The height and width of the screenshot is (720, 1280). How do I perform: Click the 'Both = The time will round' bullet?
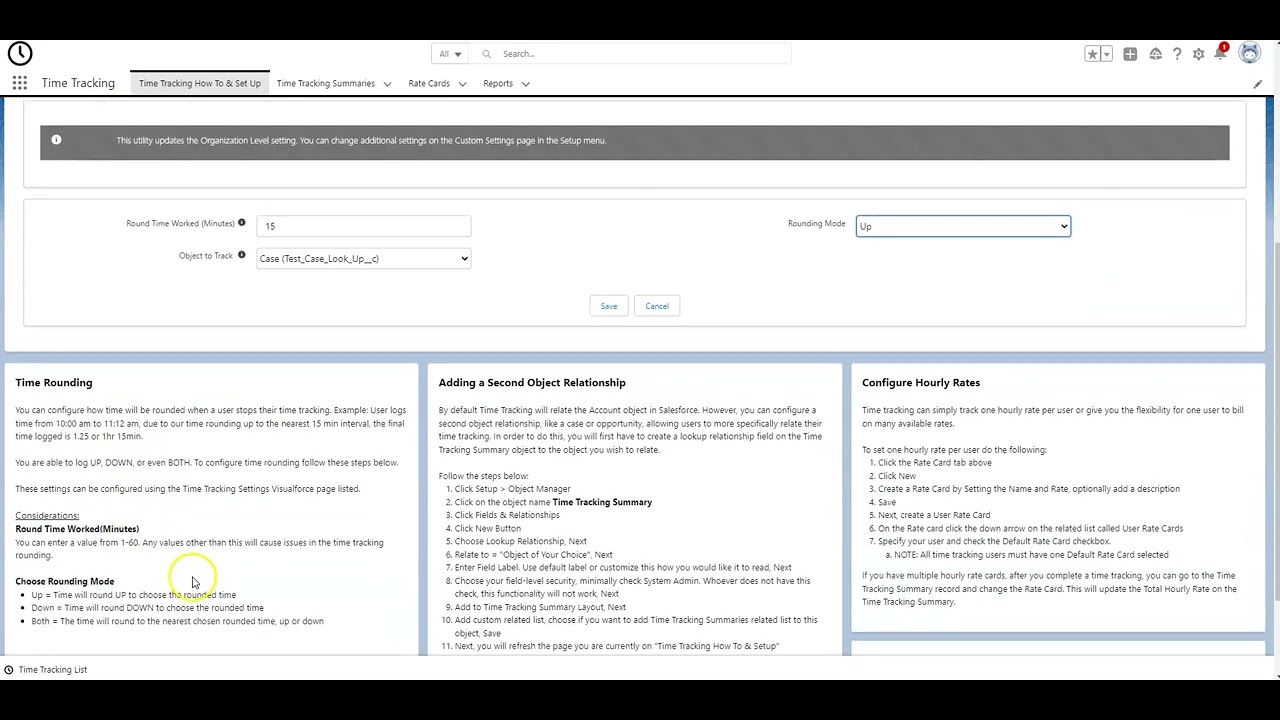tap(177, 621)
